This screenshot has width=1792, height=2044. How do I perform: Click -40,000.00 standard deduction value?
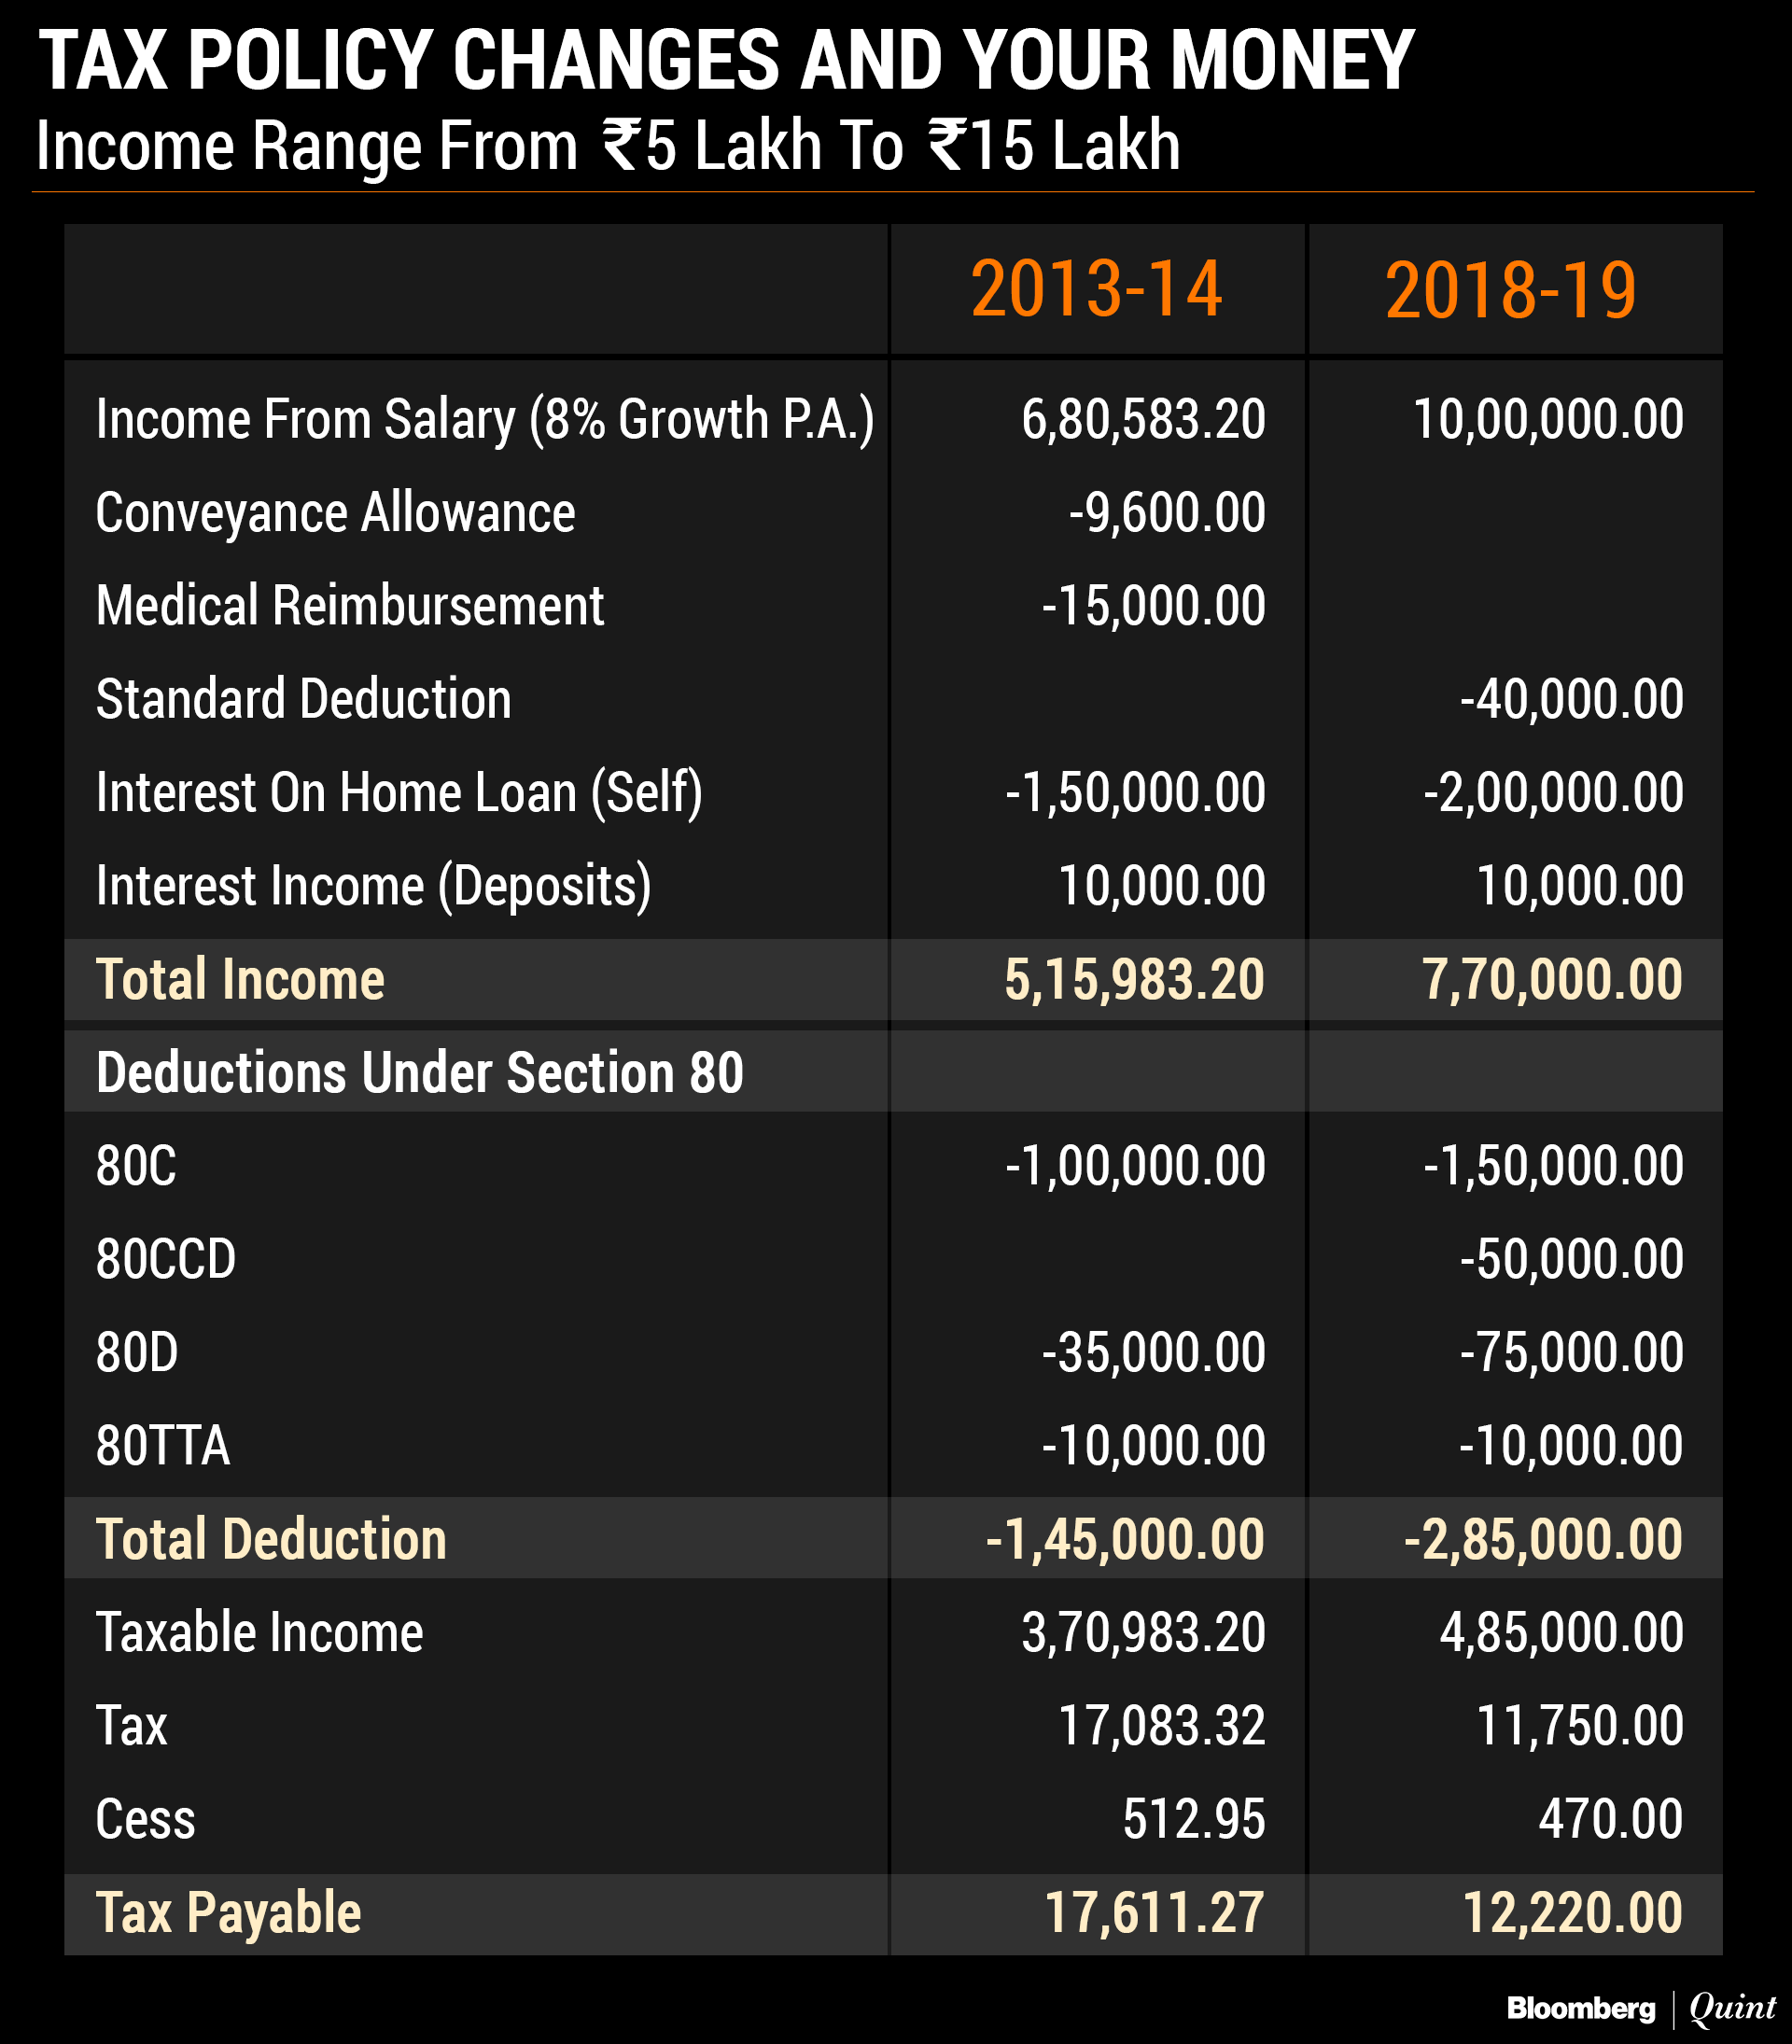tap(1572, 699)
